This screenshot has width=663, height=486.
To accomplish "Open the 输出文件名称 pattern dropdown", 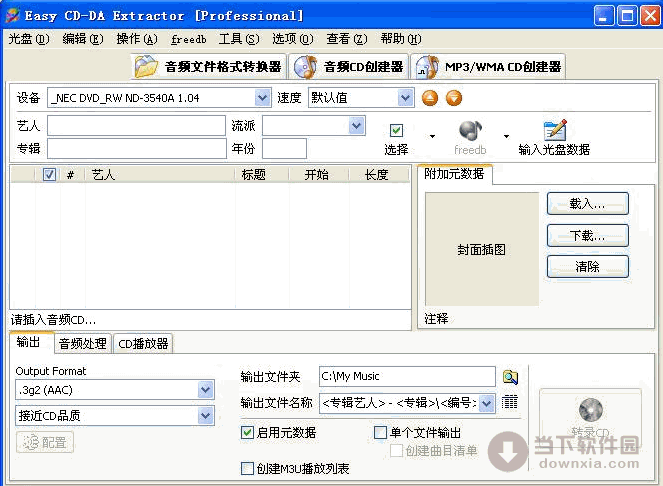I will pos(487,403).
